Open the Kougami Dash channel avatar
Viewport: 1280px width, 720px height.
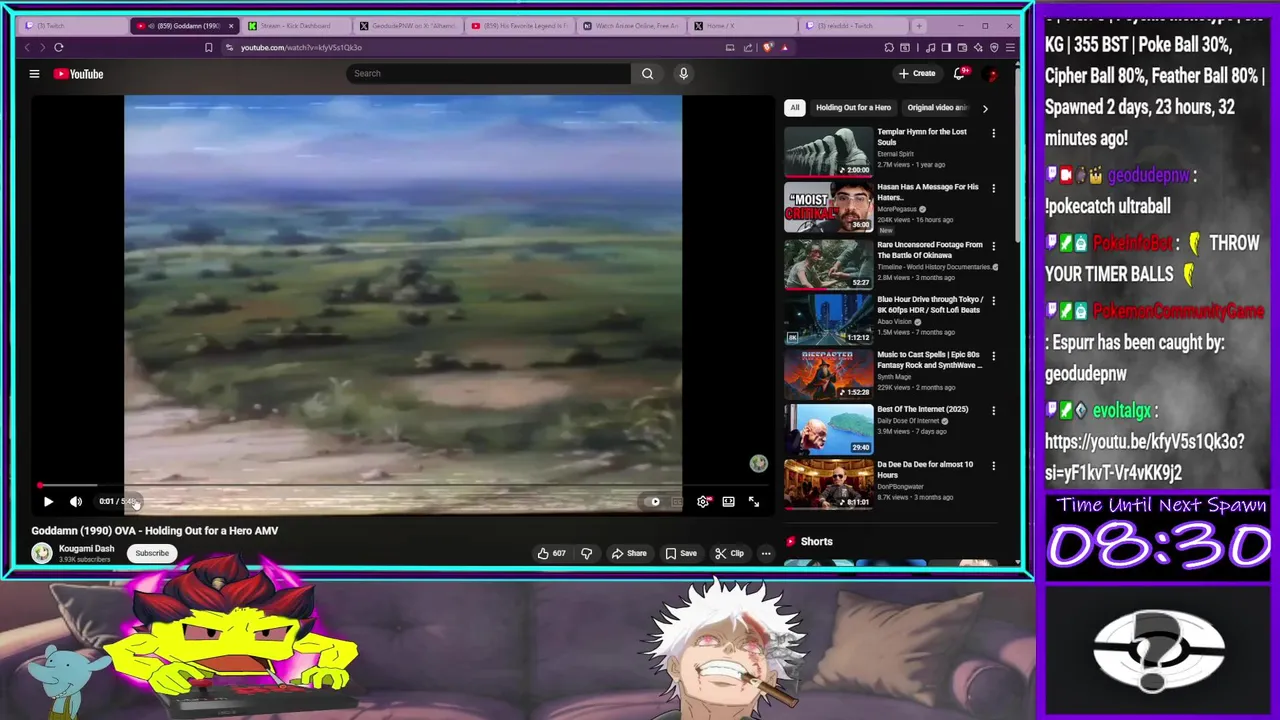point(42,553)
